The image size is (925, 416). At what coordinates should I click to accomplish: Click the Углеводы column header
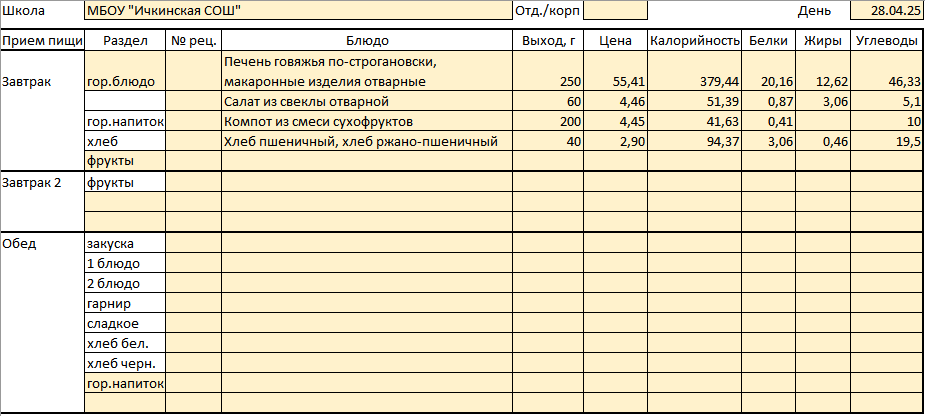(887, 41)
